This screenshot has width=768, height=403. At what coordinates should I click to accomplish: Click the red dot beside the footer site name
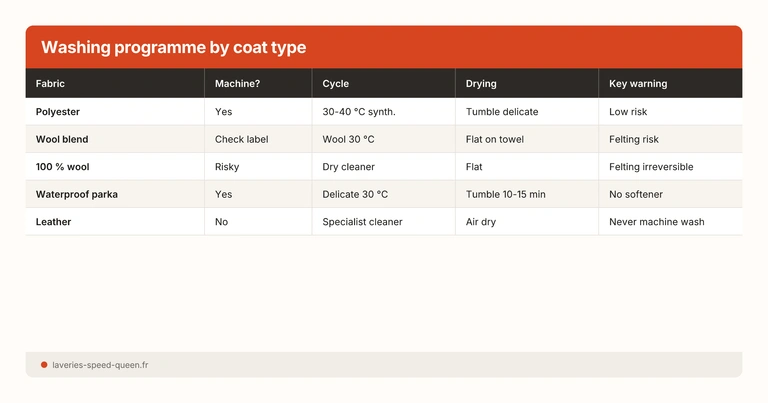pos(44,365)
